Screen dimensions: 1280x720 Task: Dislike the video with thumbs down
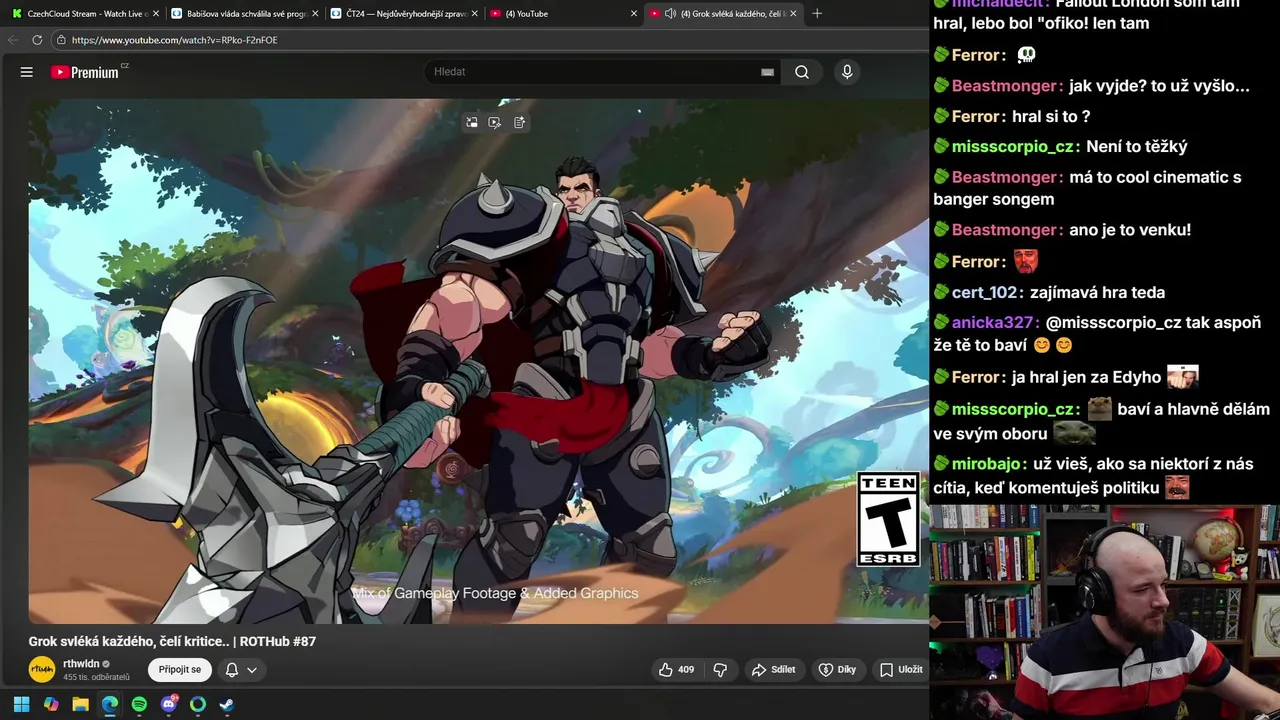(x=720, y=670)
